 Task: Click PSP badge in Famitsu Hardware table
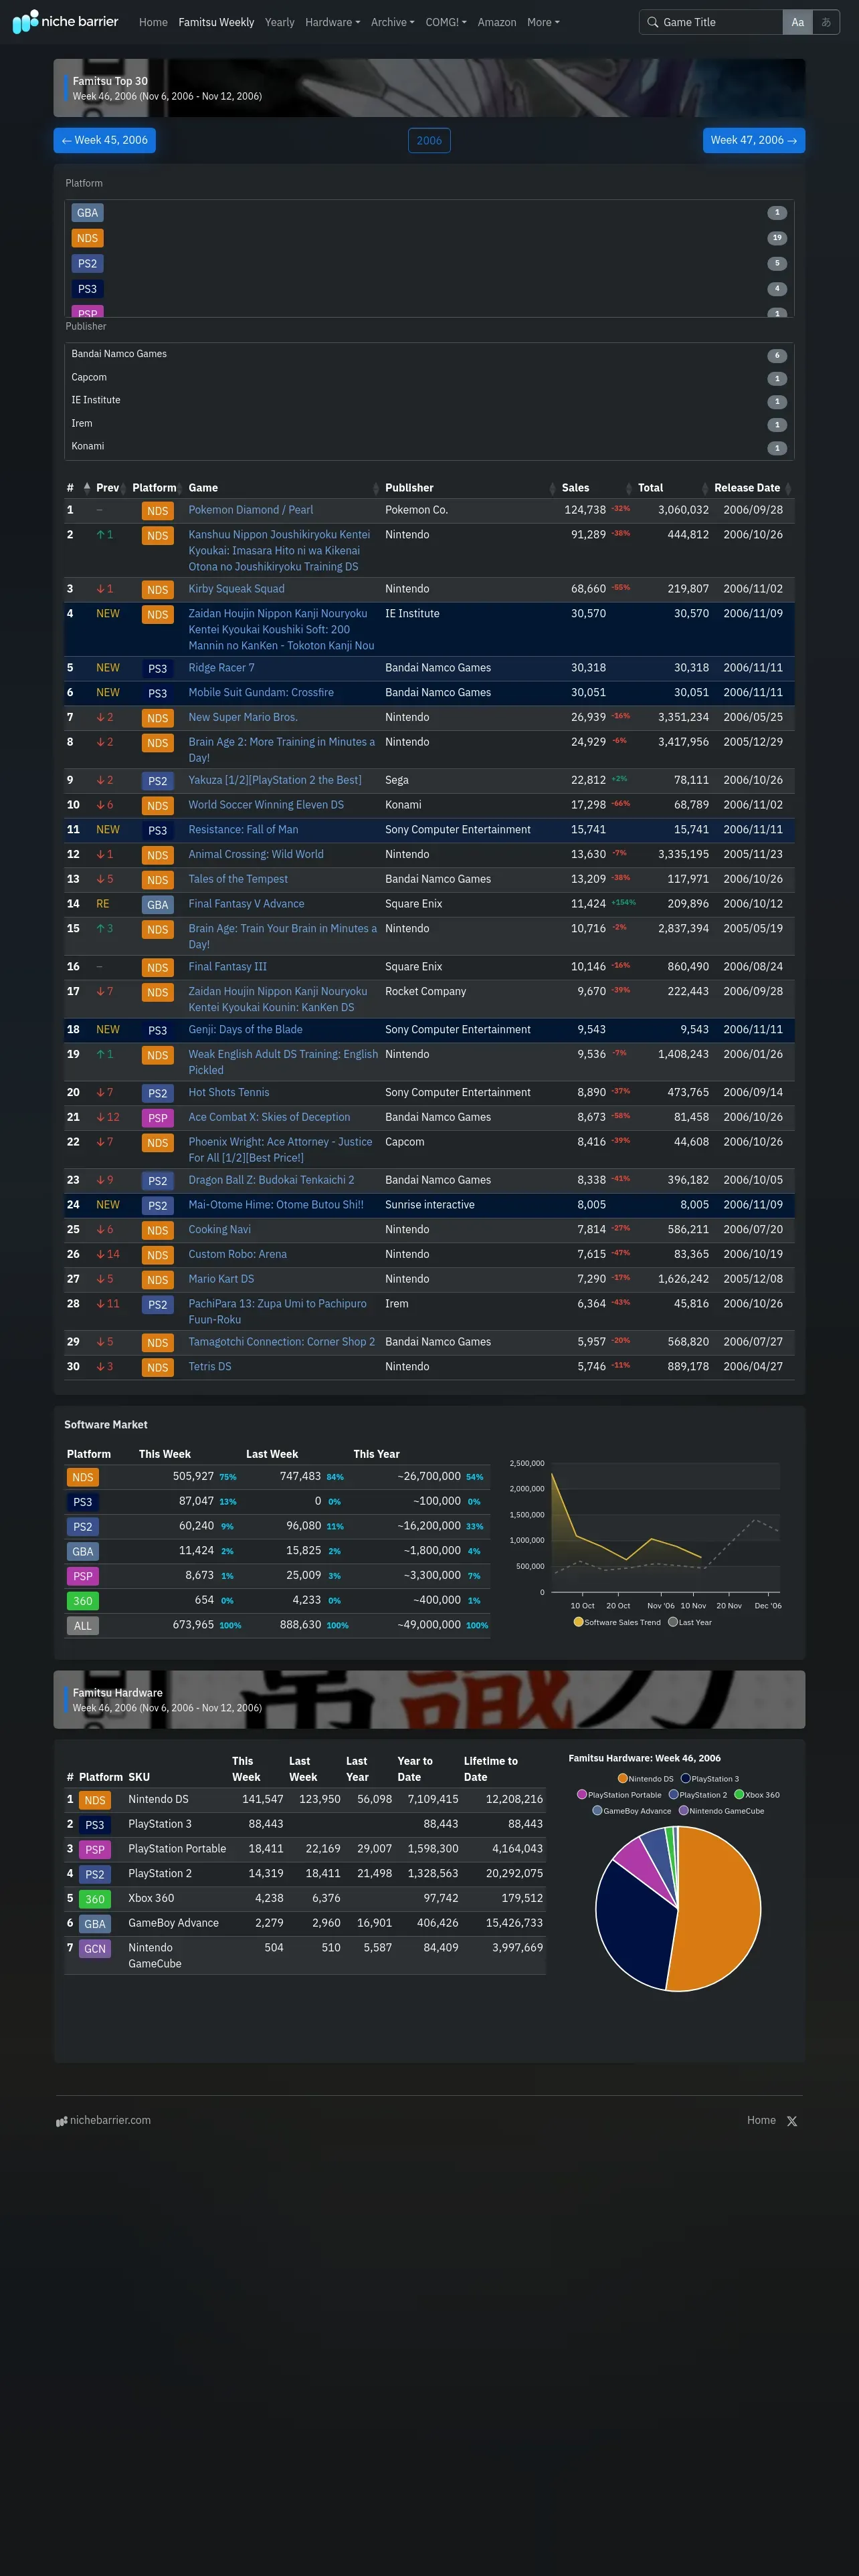point(95,1850)
